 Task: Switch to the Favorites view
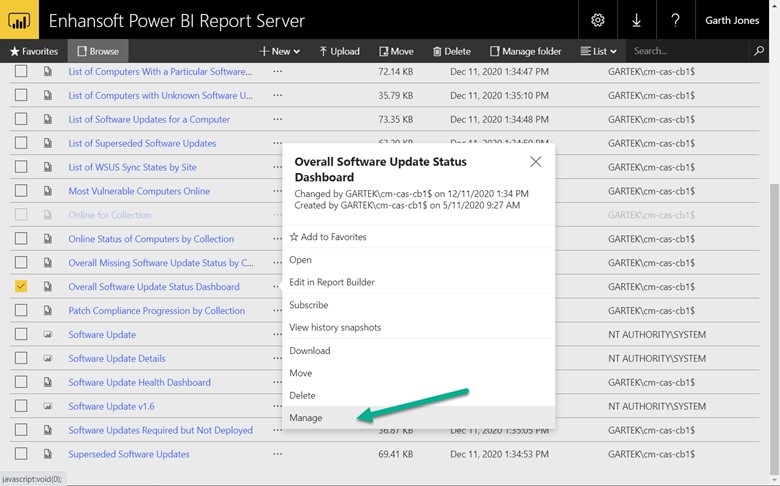(x=33, y=51)
